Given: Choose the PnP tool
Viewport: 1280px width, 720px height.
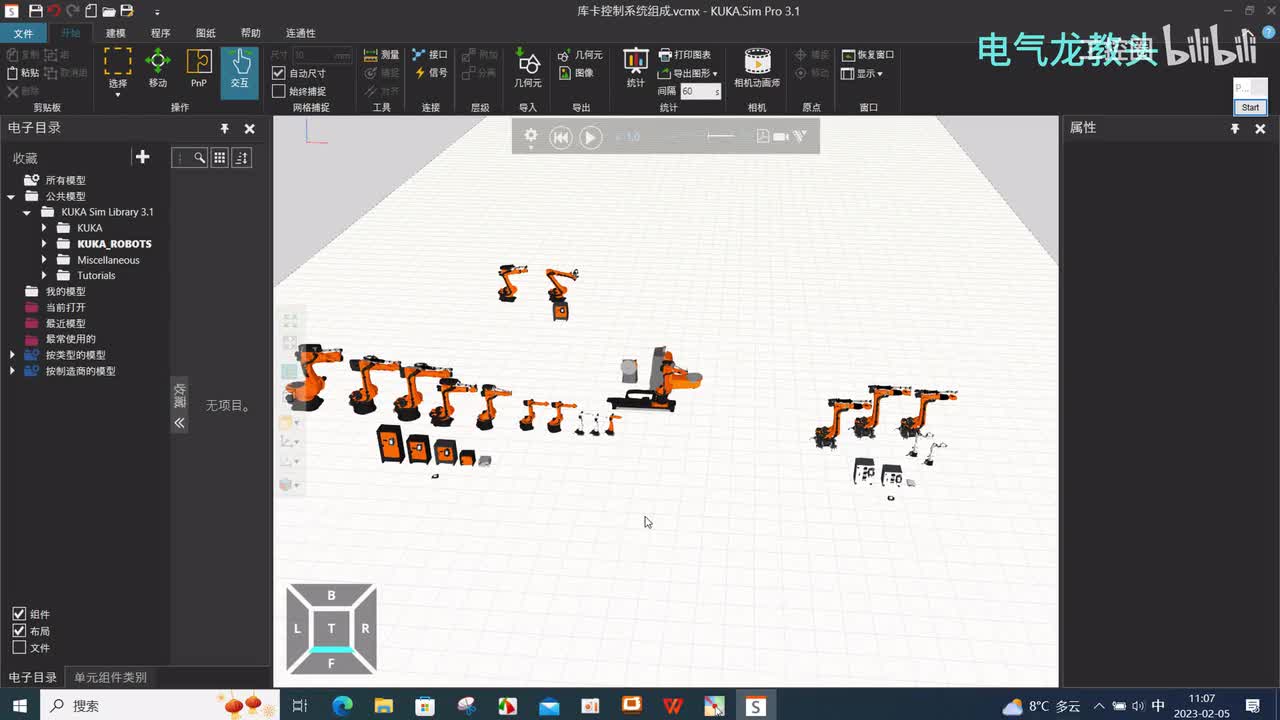Looking at the screenshot, I should coord(199,69).
